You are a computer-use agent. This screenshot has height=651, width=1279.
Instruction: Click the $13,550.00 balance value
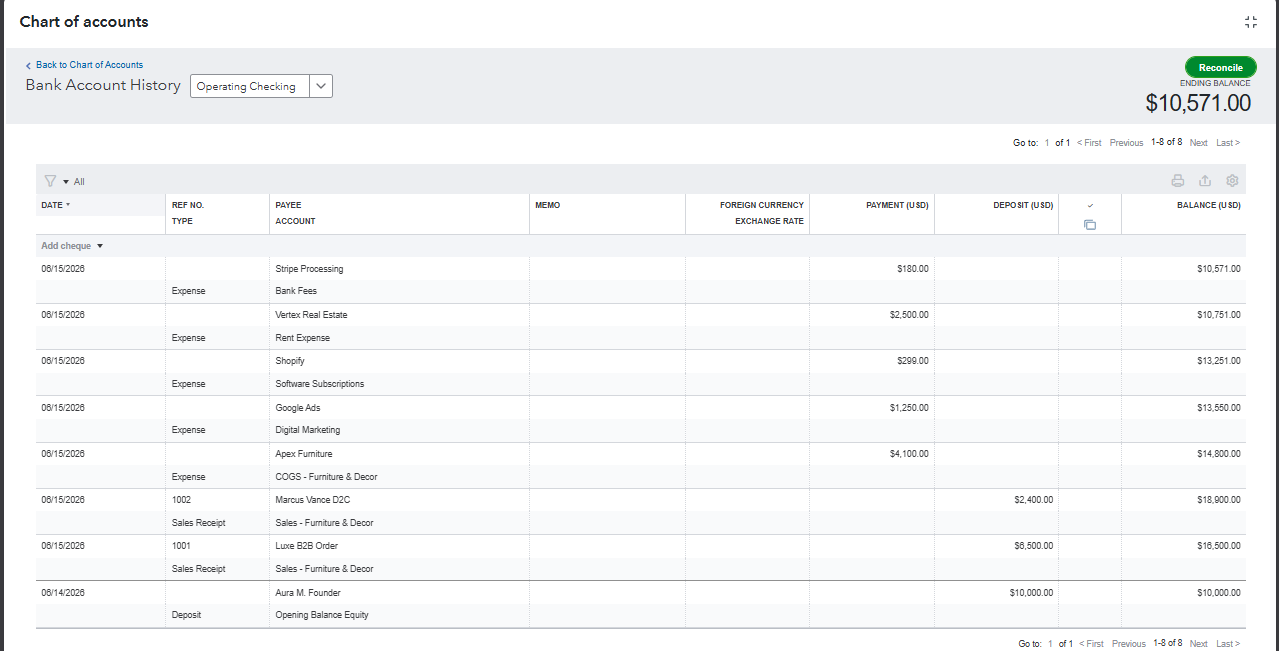tap(1219, 407)
